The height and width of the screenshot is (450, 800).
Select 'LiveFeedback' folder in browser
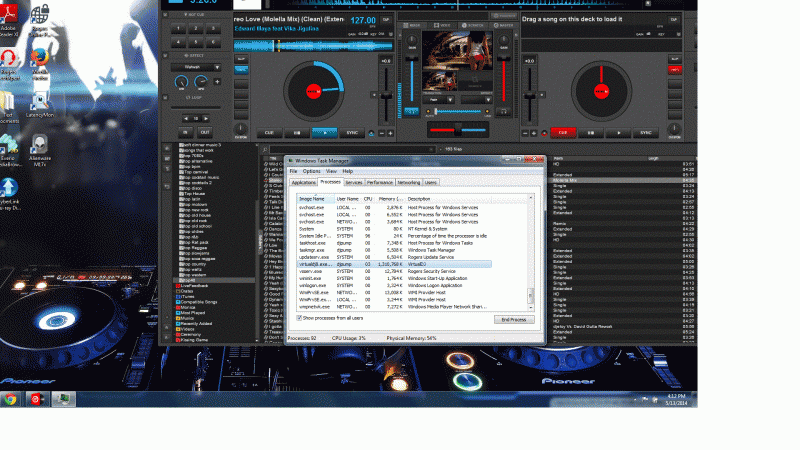click(192, 286)
